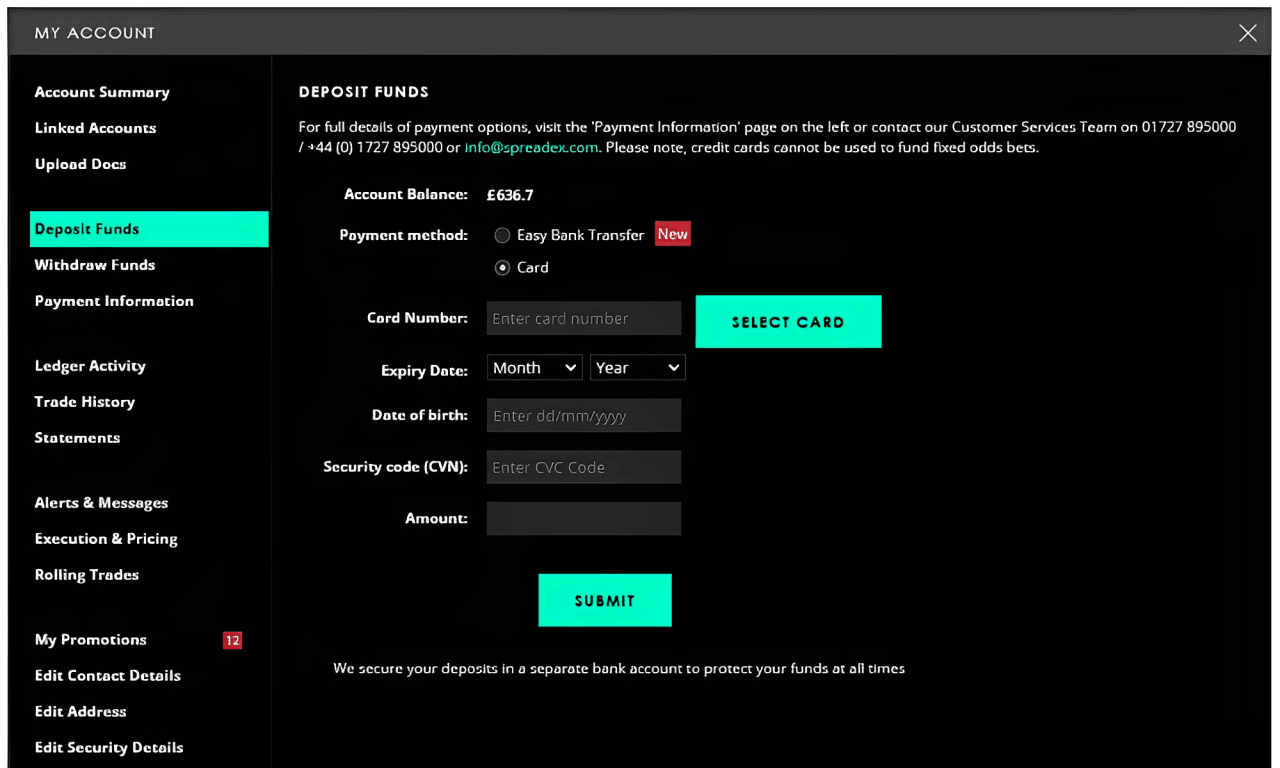Click the Date of birth field
The width and height of the screenshot is (1280, 768).
(x=583, y=416)
